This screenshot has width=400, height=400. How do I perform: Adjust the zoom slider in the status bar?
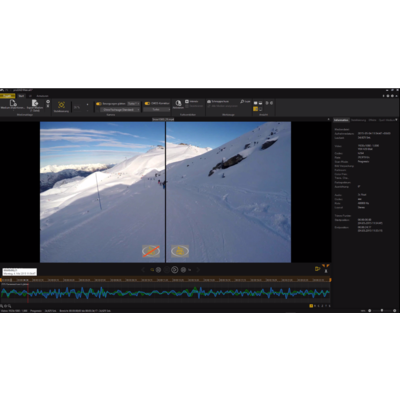click(x=382, y=310)
